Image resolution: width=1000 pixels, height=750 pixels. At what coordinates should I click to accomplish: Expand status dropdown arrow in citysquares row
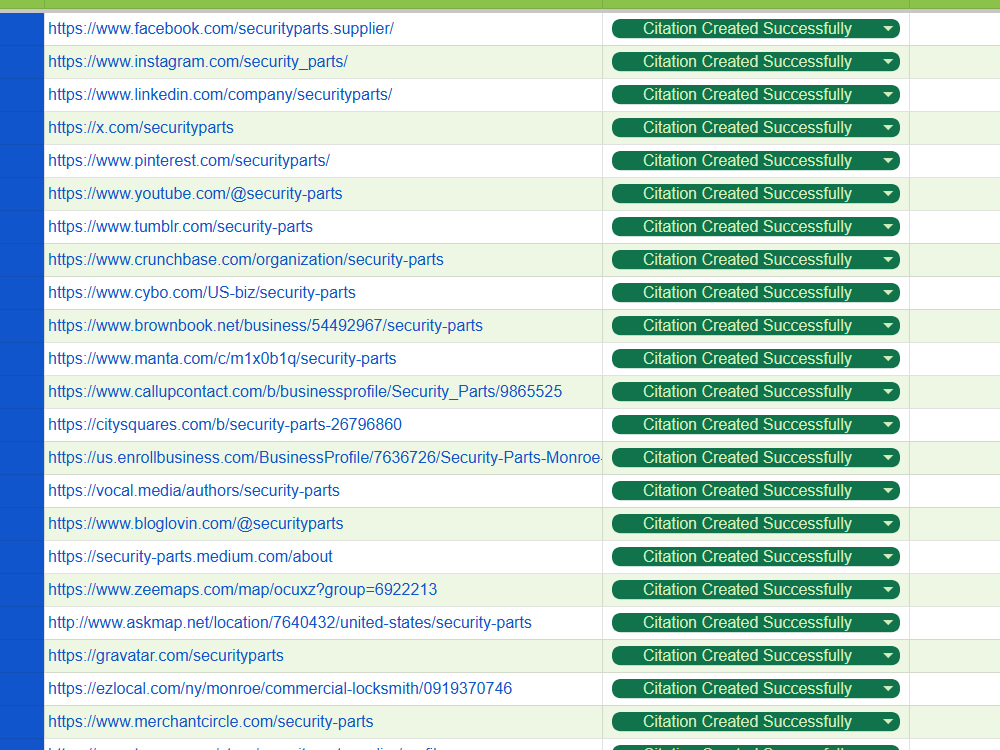coord(888,425)
